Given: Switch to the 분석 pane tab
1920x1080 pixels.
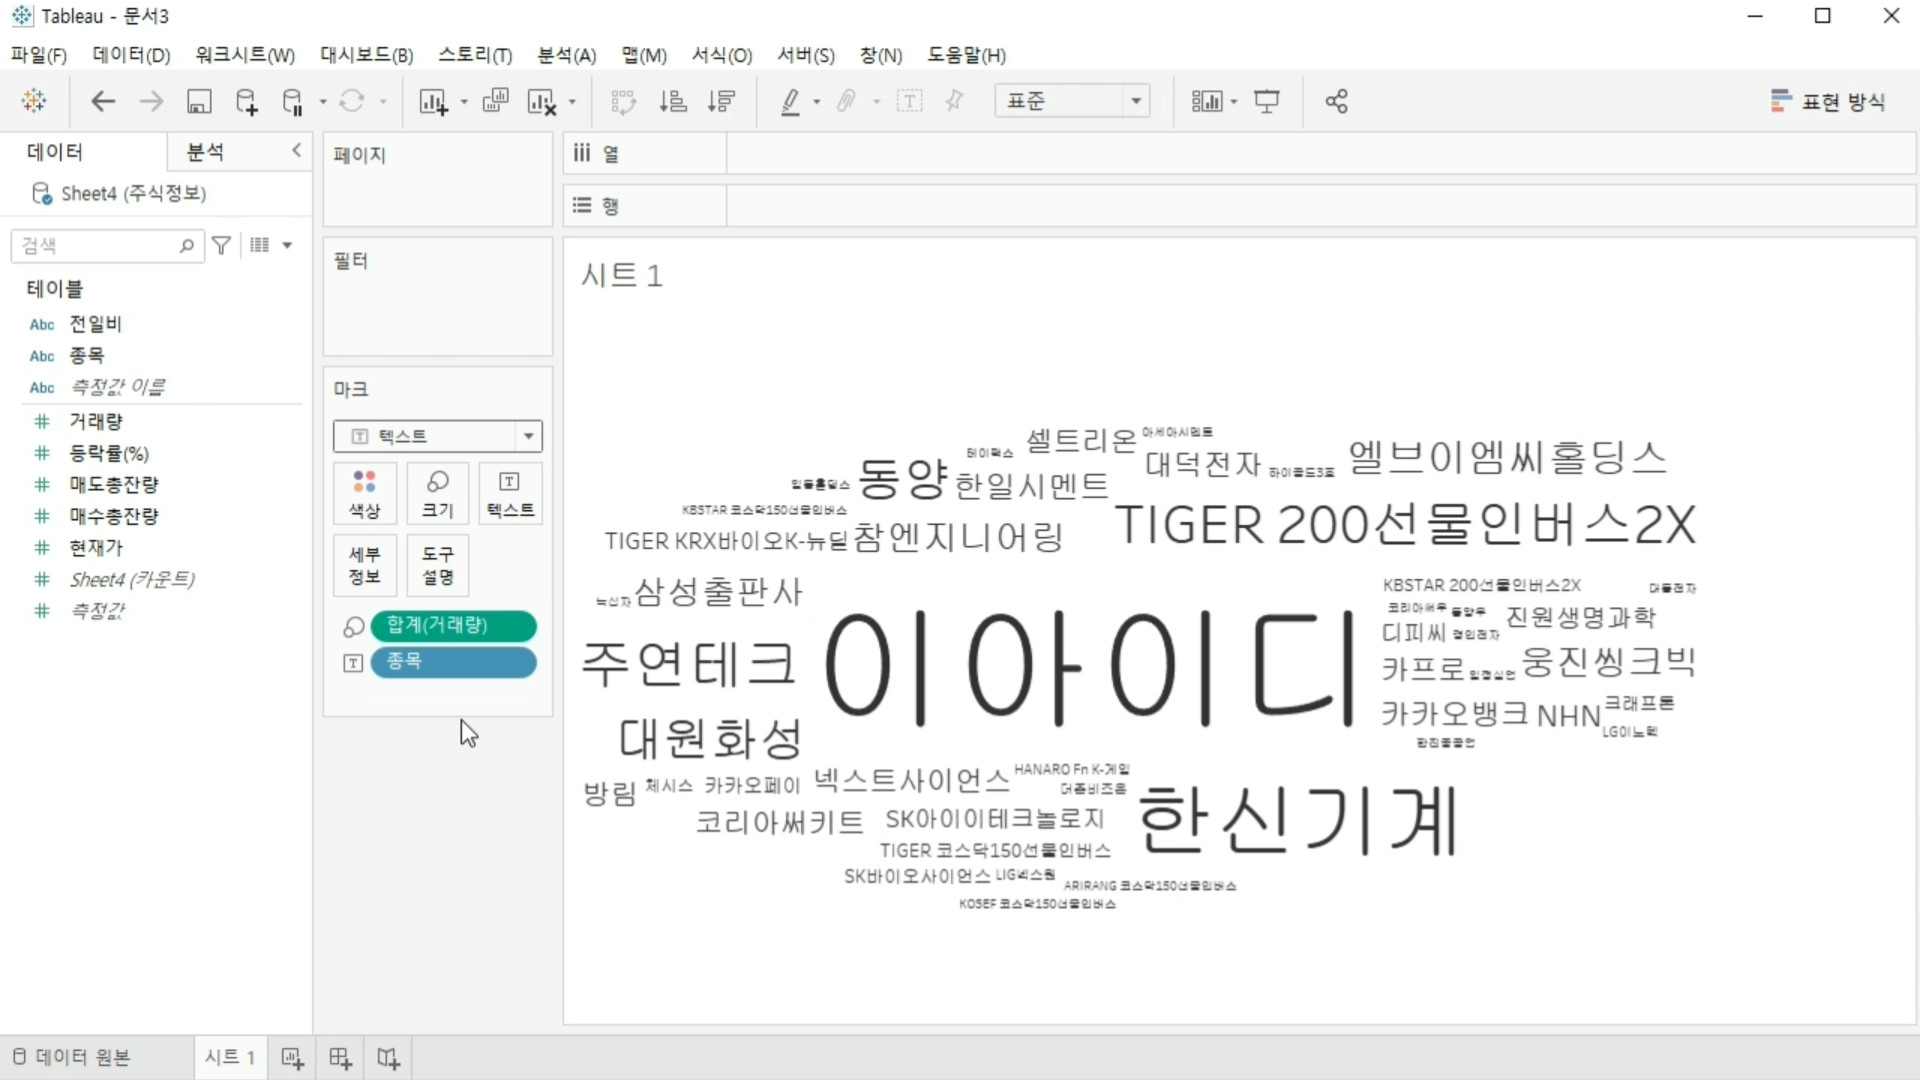Looking at the screenshot, I should (206, 152).
